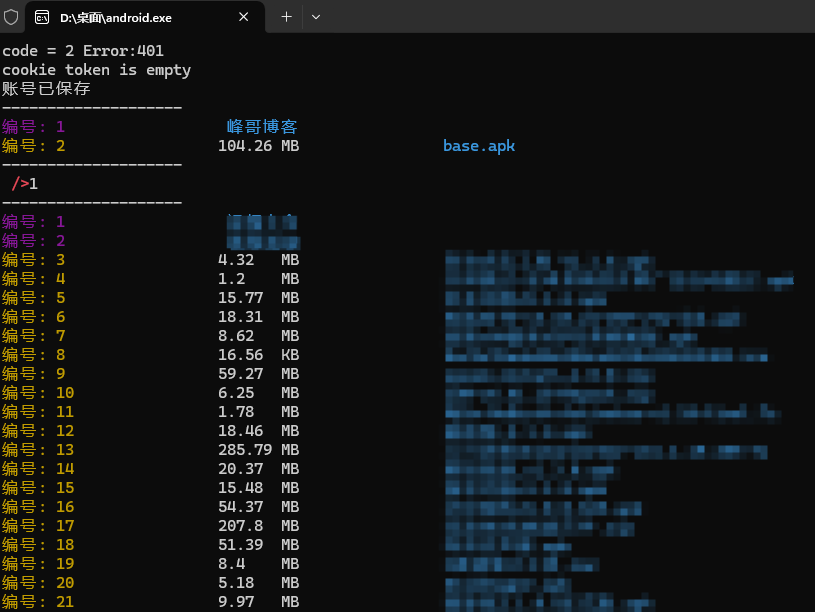Click the 59.27 MB size in row 9
Screen dimensions: 815x612
258,374
